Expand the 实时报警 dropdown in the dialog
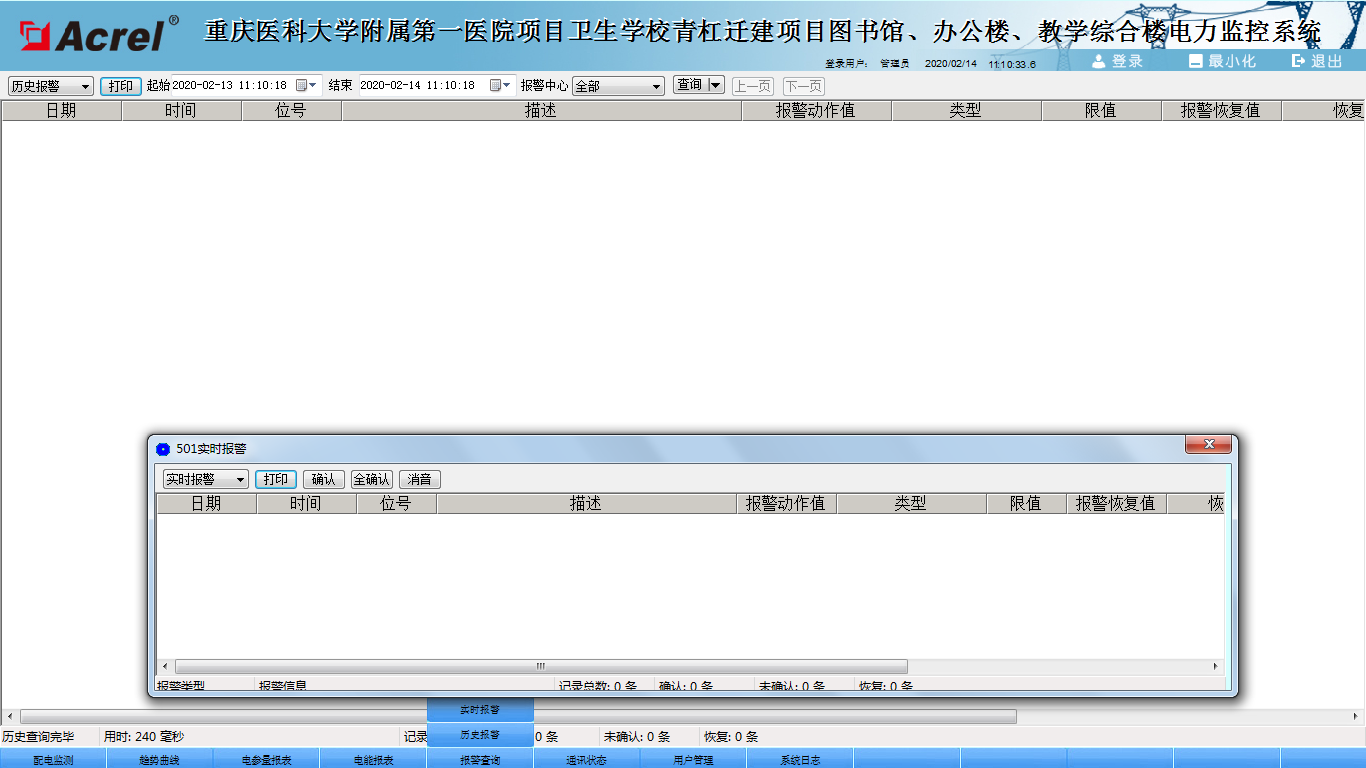Screen dimensions: 1366x768 point(240,480)
